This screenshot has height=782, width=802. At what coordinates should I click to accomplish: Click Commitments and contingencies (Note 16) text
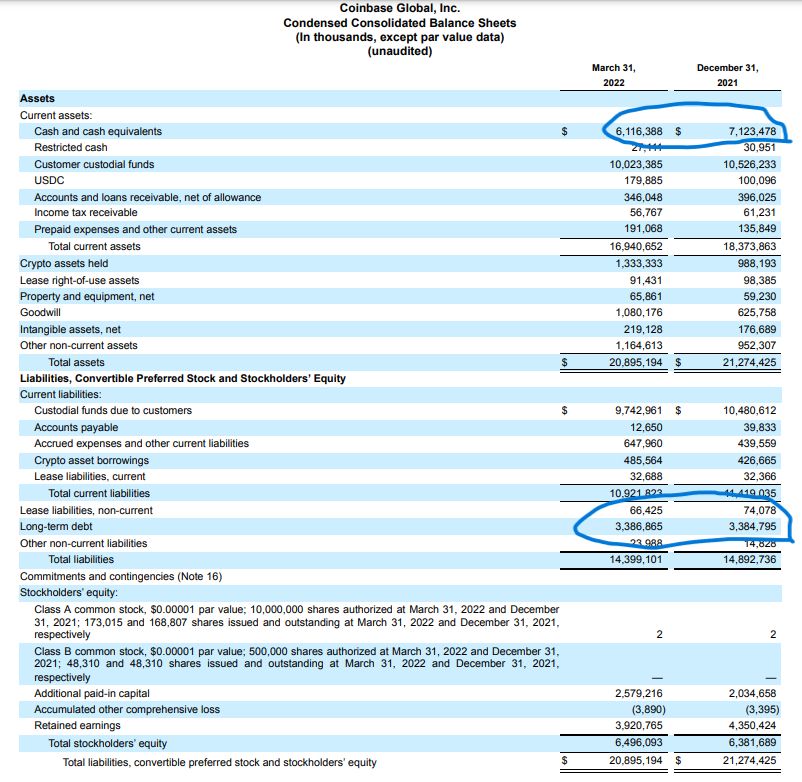point(121,576)
